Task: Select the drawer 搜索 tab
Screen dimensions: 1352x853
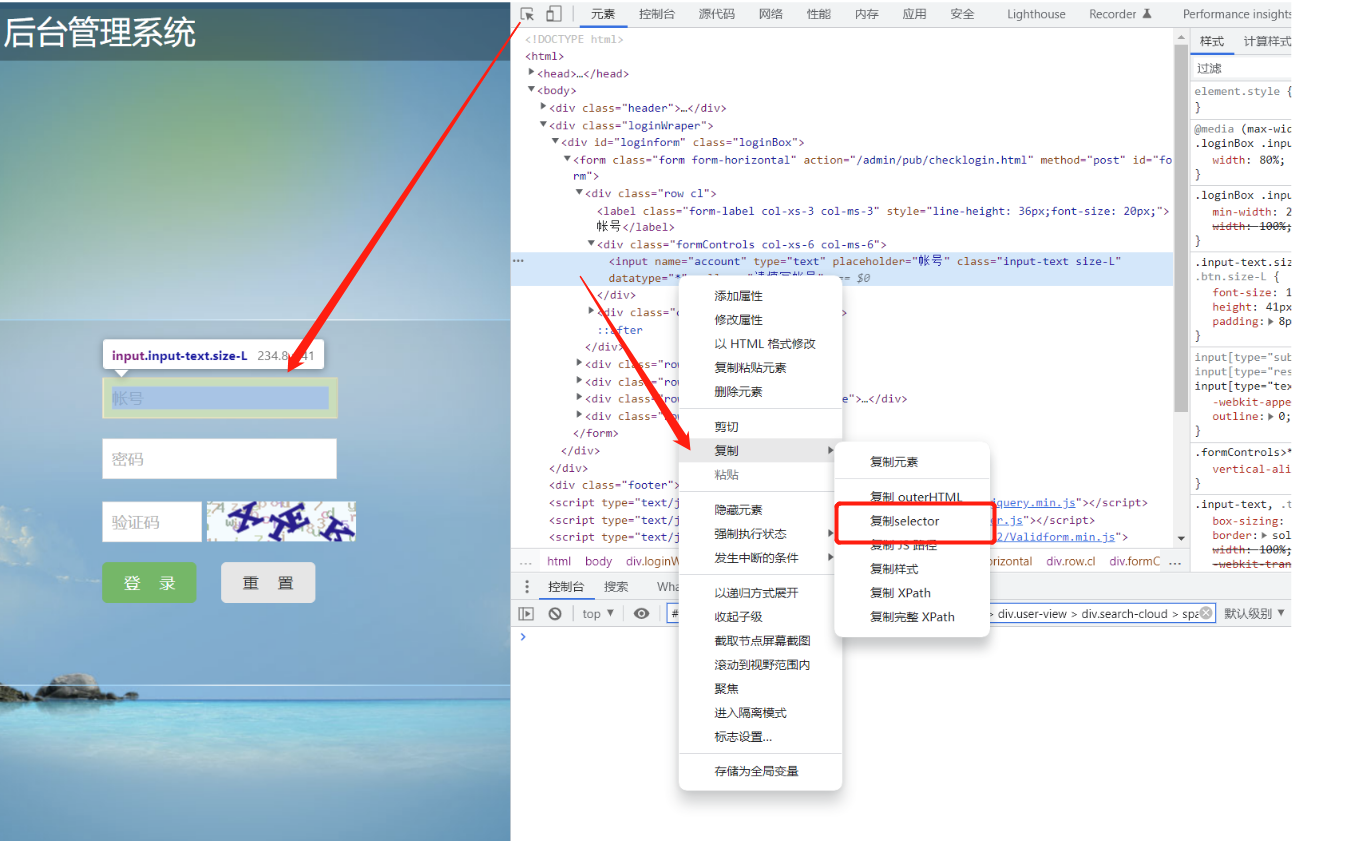Action: click(x=616, y=587)
